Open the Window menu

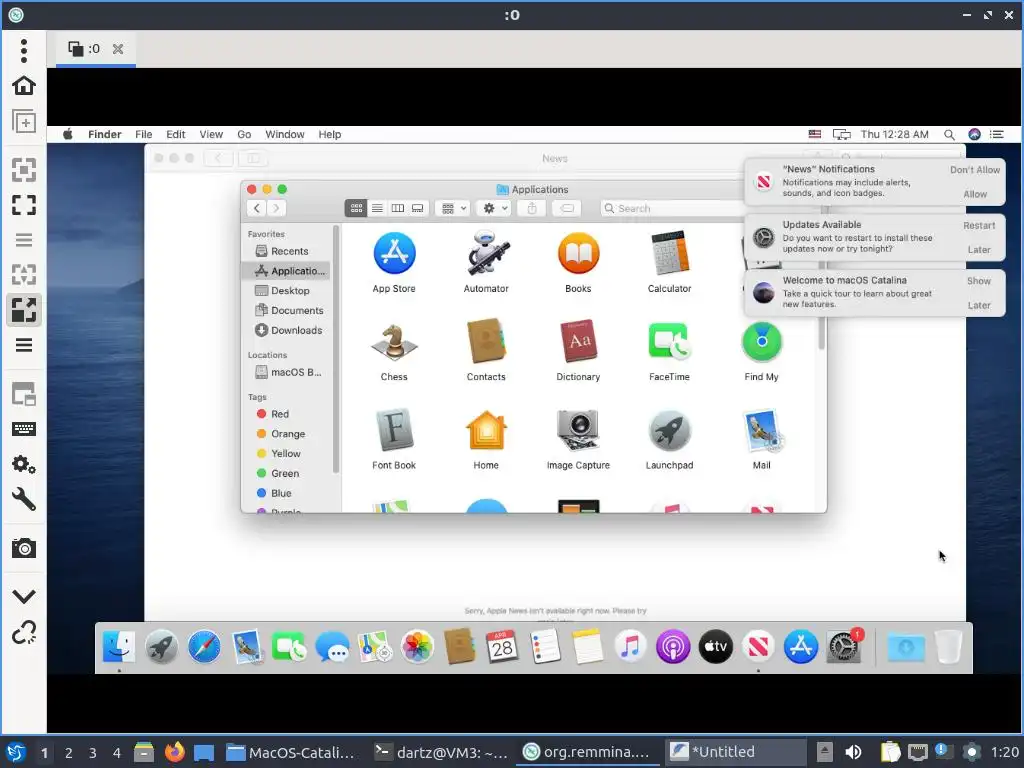tap(285, 135)
